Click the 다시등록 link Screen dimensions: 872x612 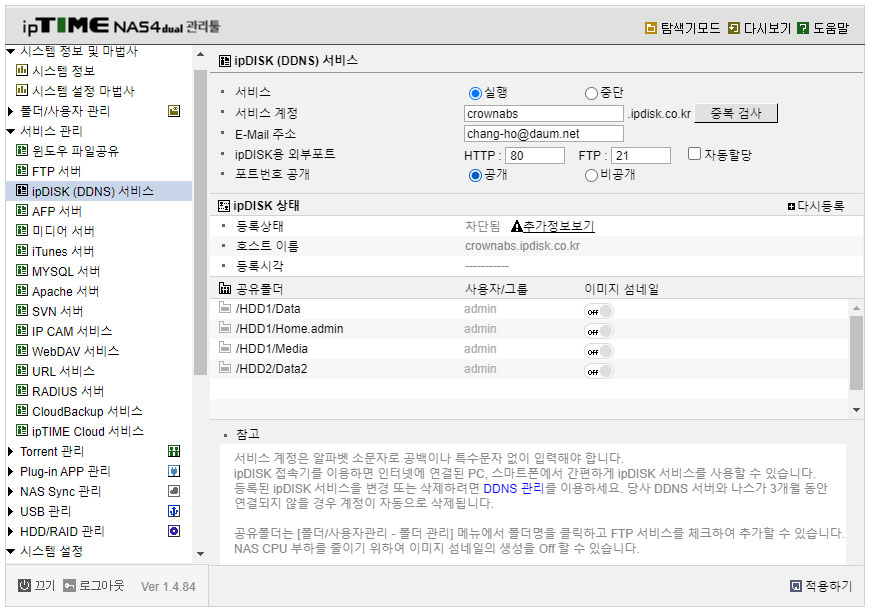820,206
